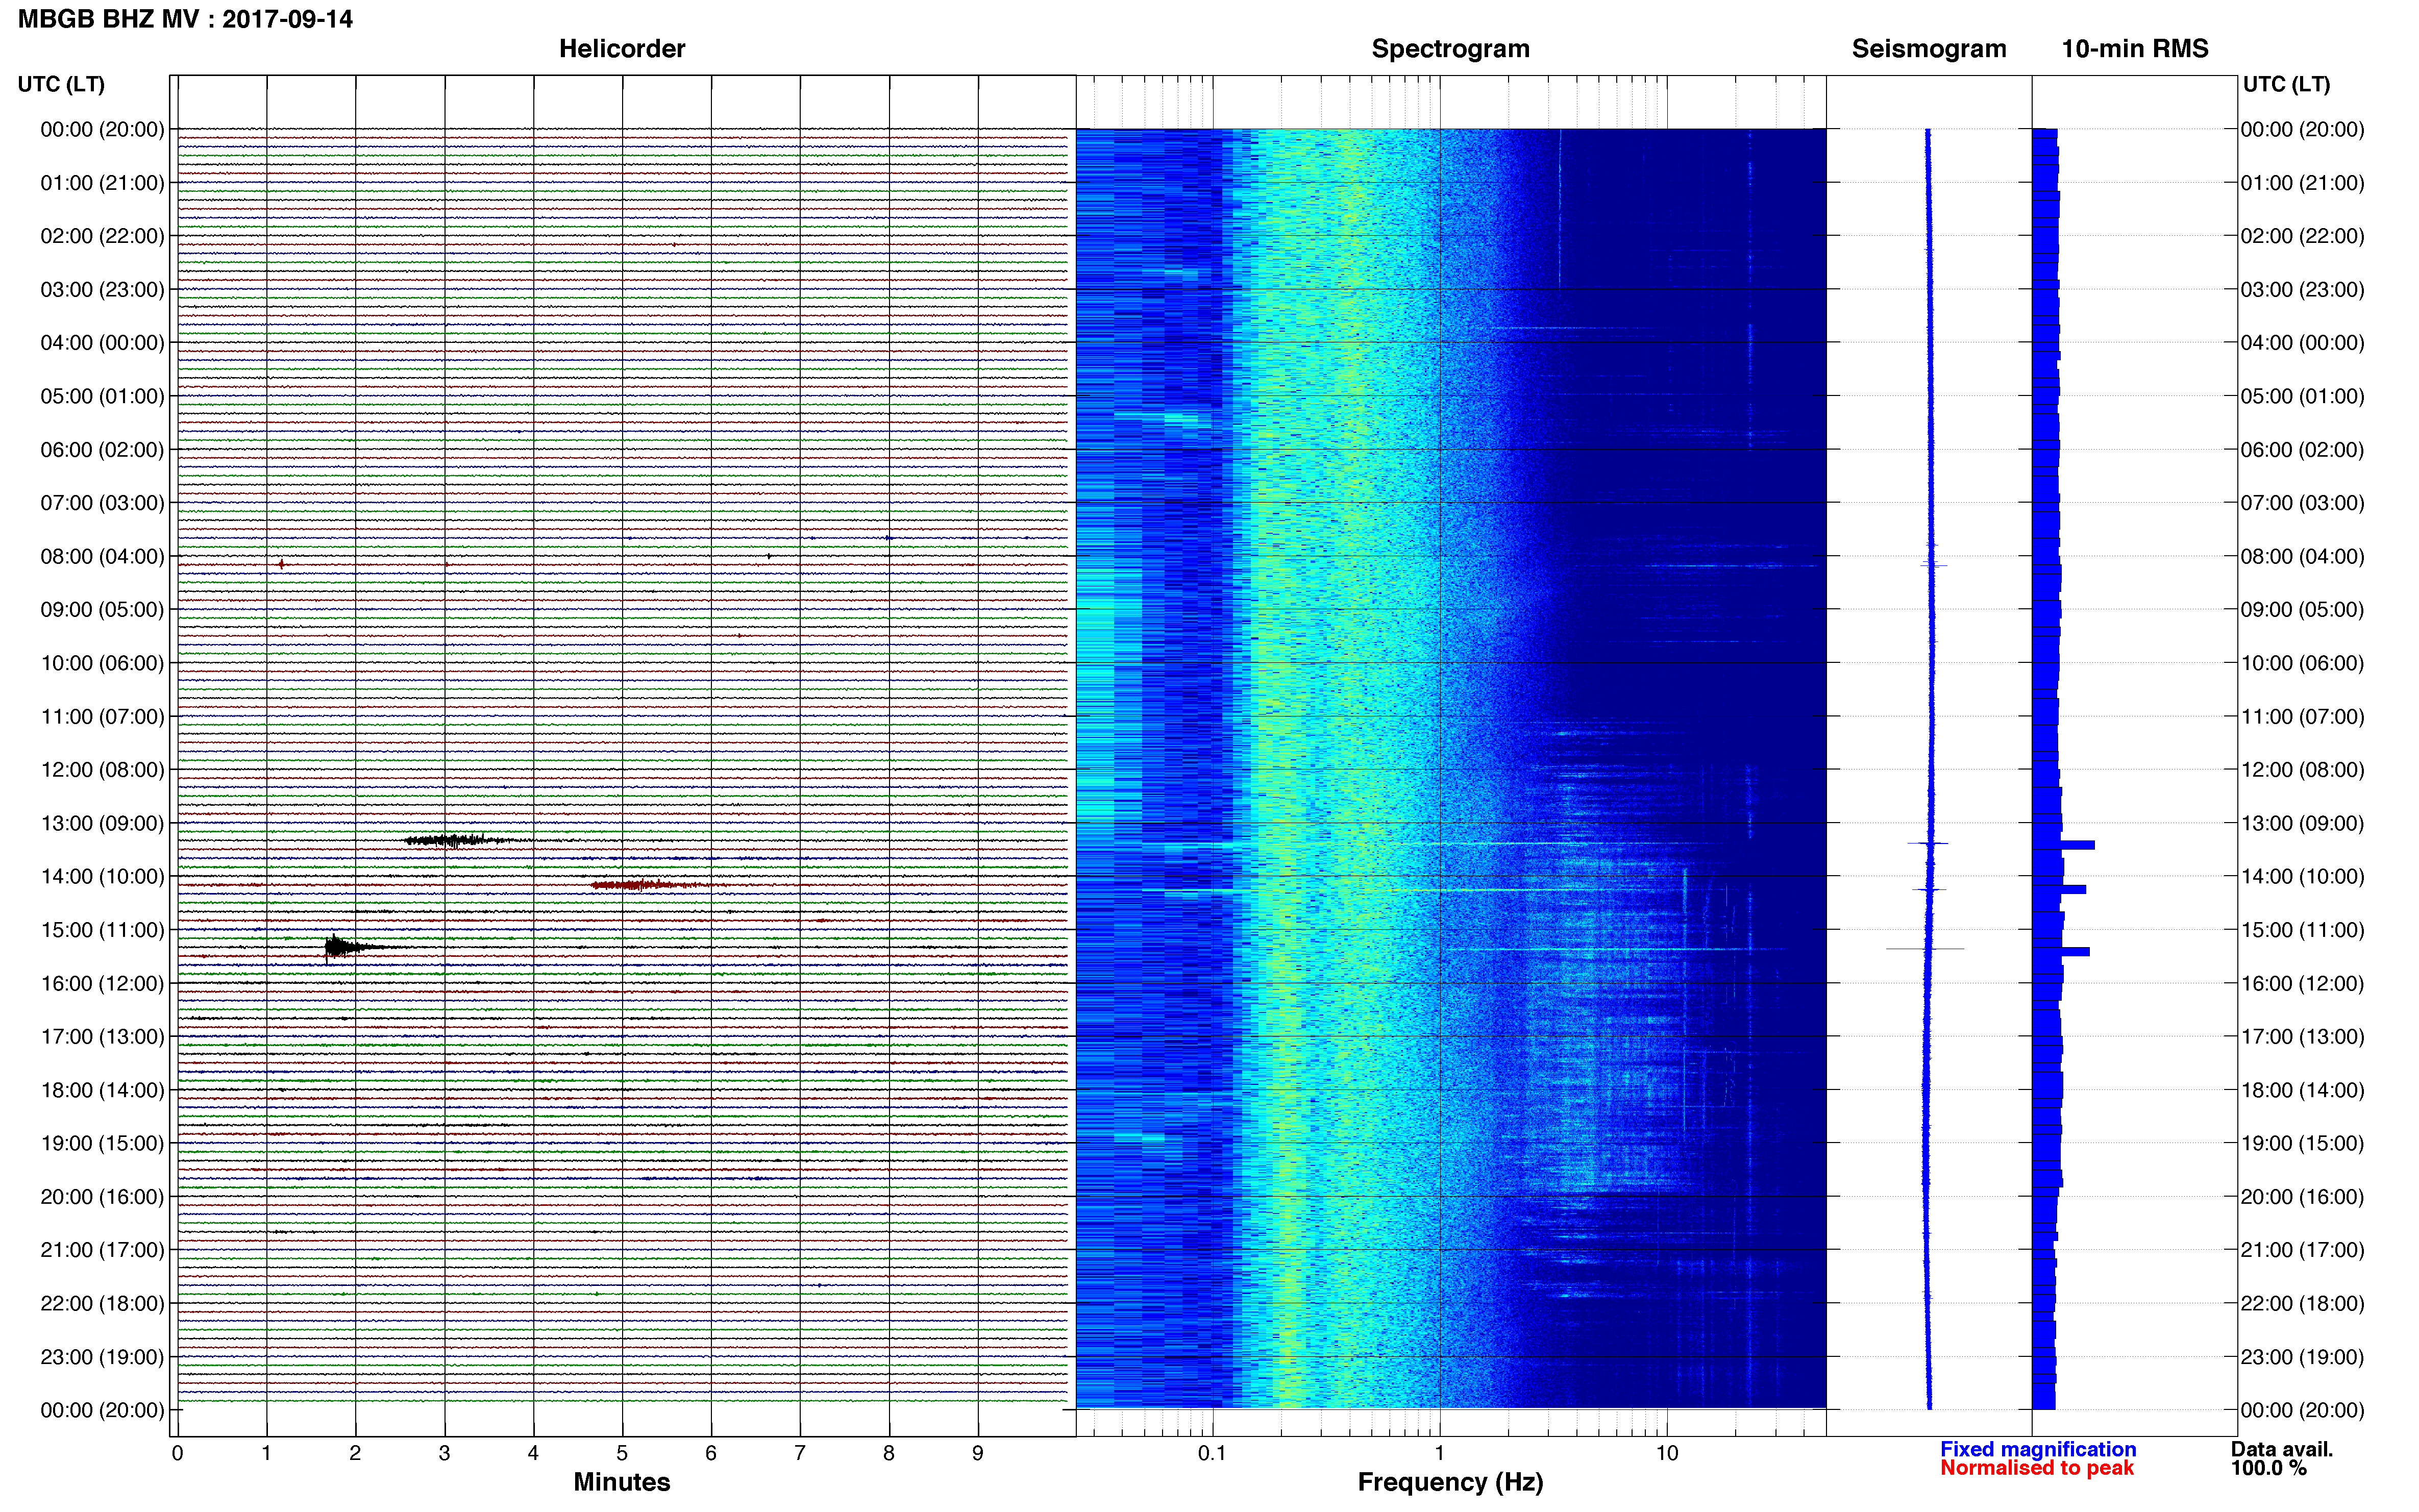2419x1512 pixels.
Task: Click '13:00 (09:00)' on the Helicorder time axis
Action: [102, 823]
